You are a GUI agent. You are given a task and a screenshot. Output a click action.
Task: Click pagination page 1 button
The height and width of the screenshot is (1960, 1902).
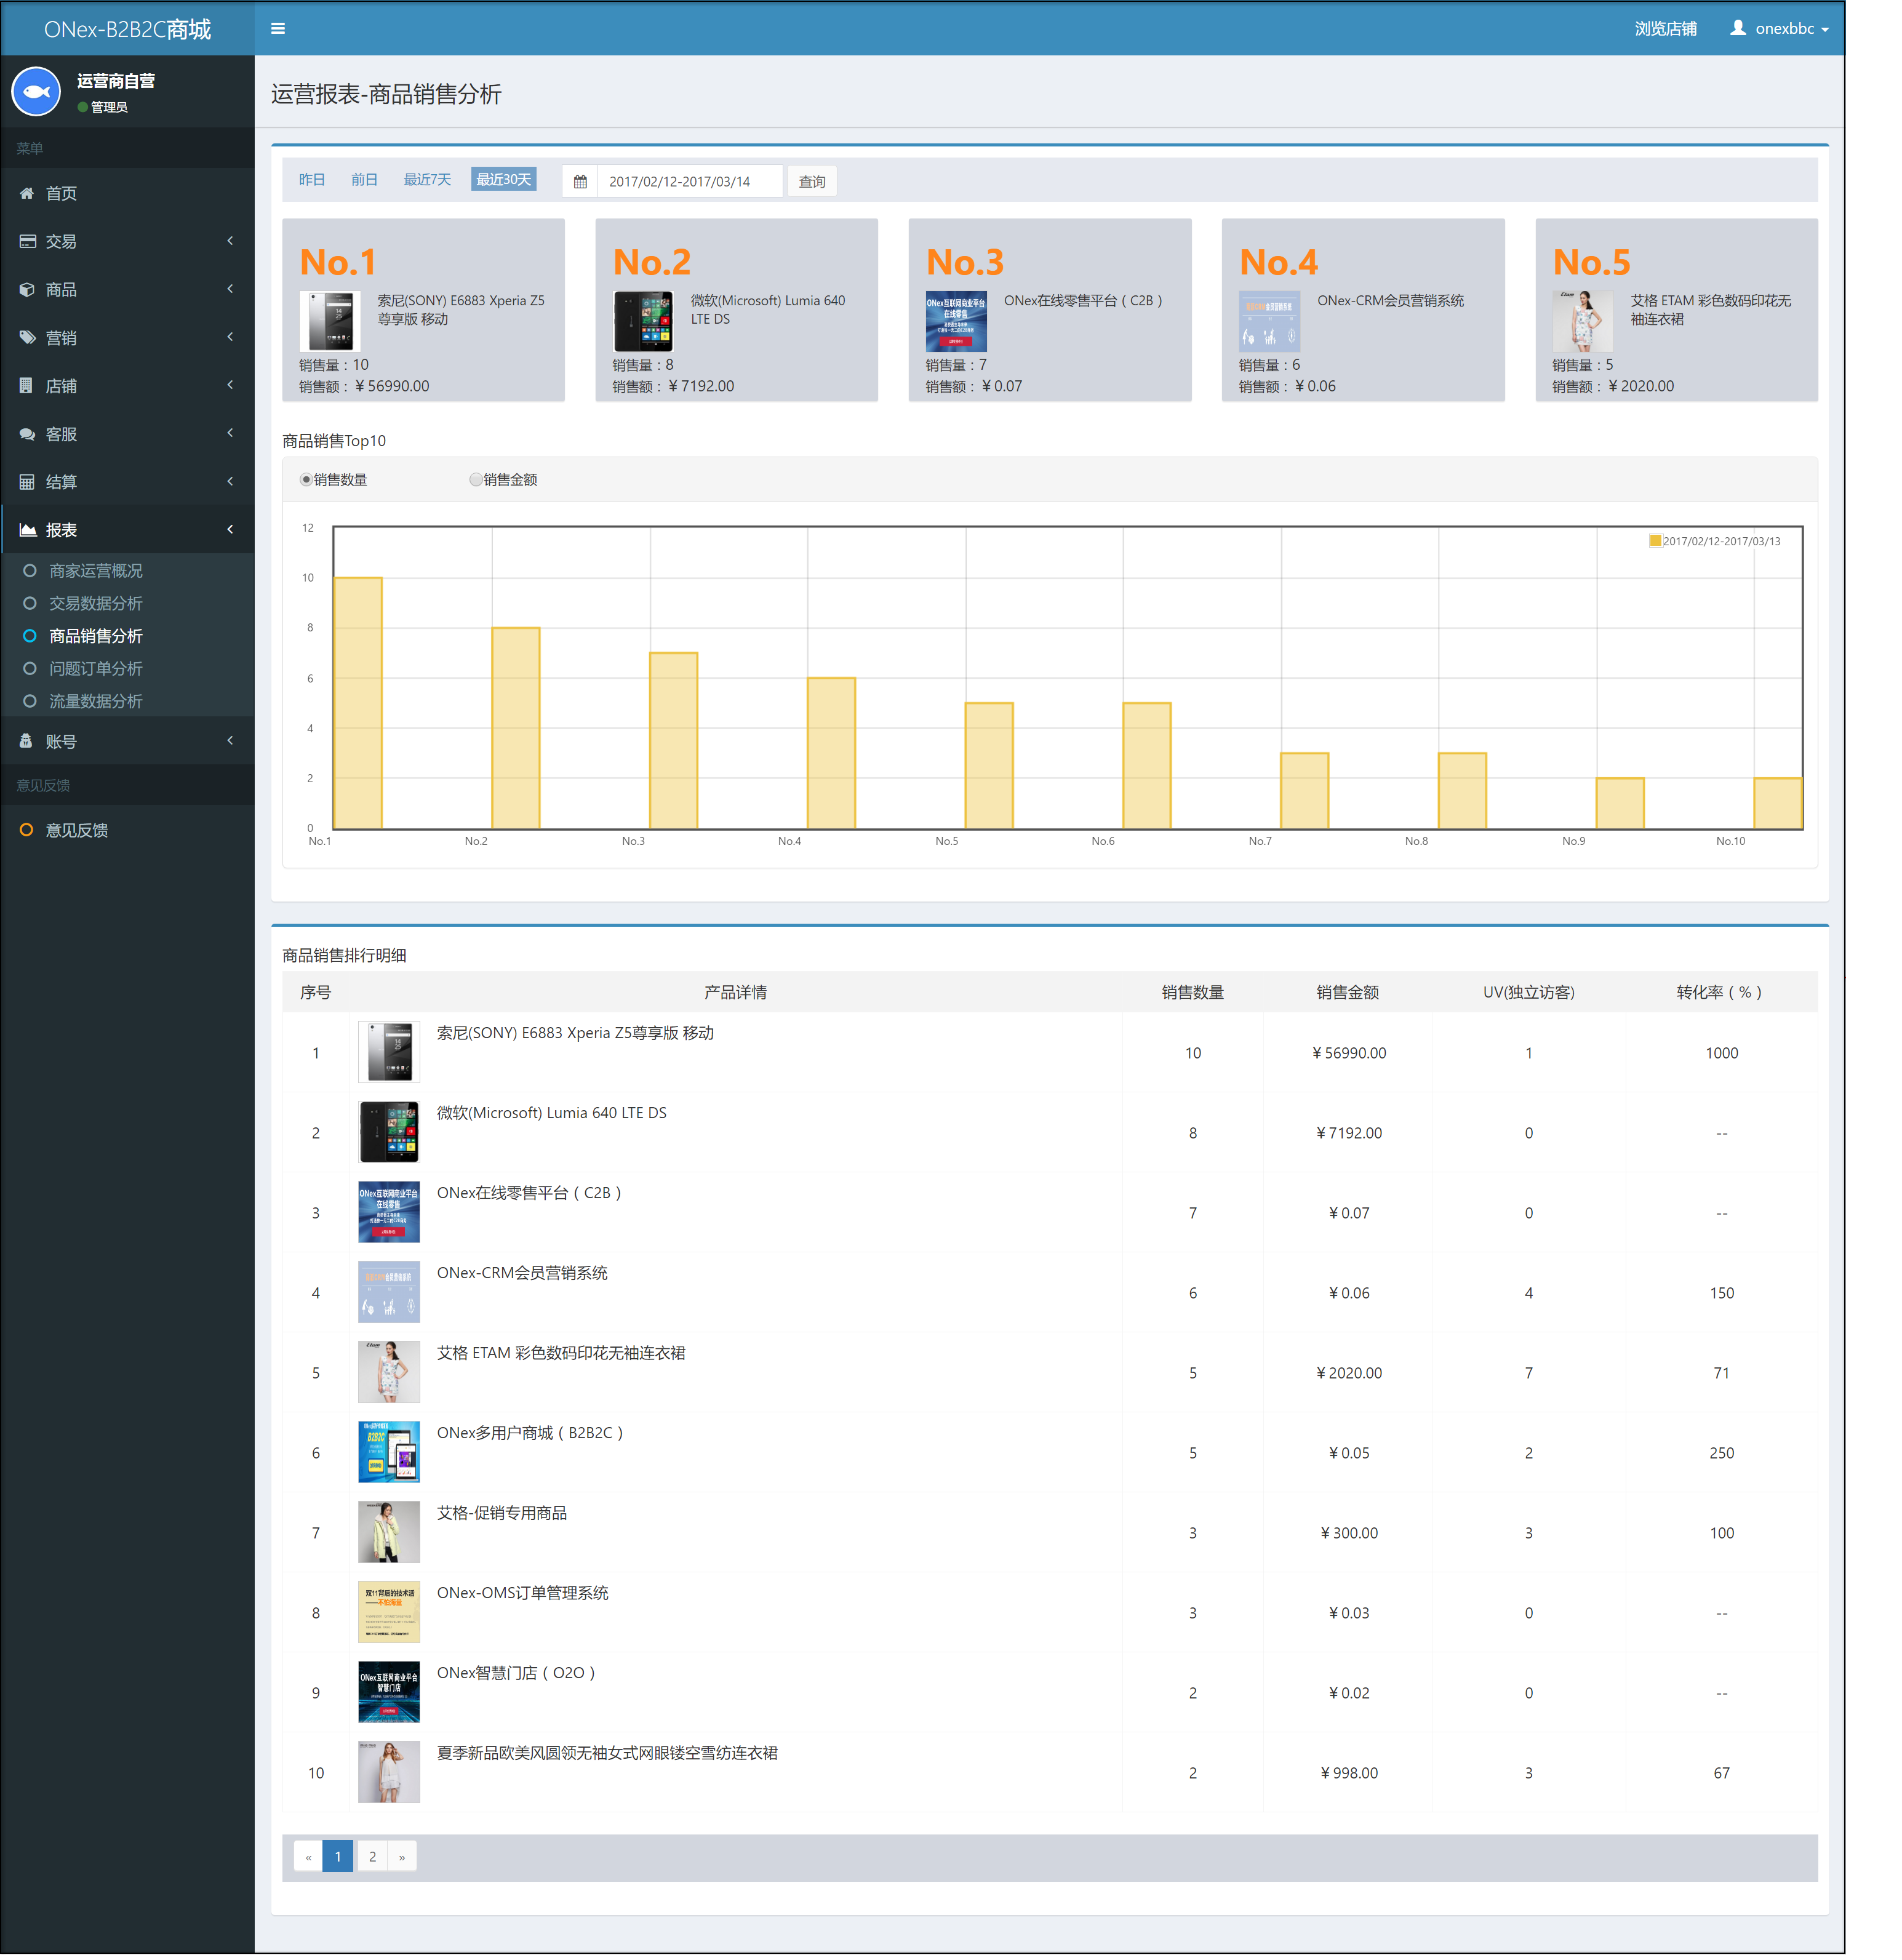(x=338, y=1857)
